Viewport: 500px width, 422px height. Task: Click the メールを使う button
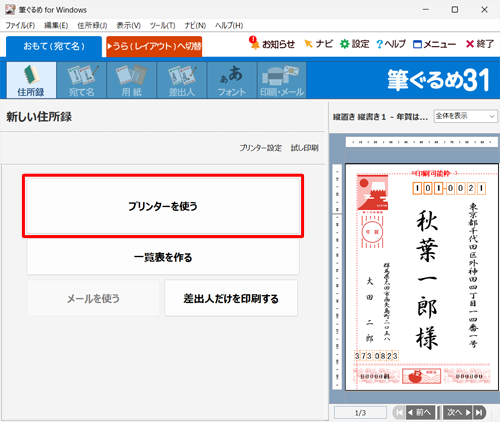tap(93, 298)
